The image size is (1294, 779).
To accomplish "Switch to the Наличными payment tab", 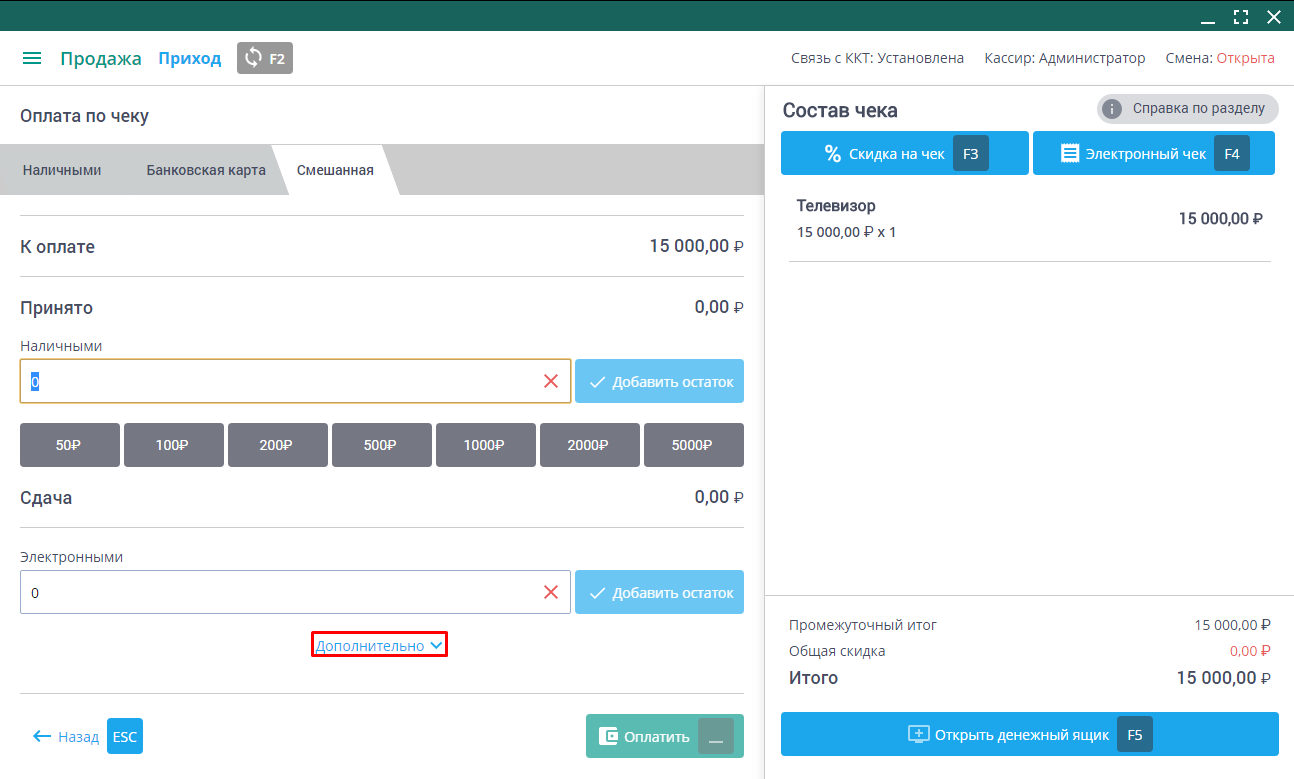I will click(x=62, y=170).
